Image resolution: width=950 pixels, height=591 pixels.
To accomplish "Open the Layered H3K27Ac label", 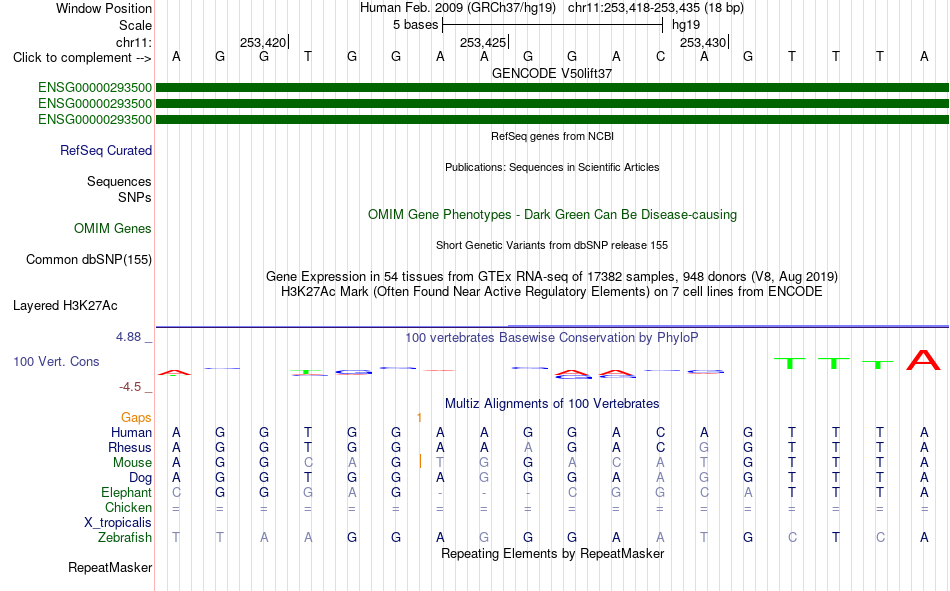I will 65,306.
